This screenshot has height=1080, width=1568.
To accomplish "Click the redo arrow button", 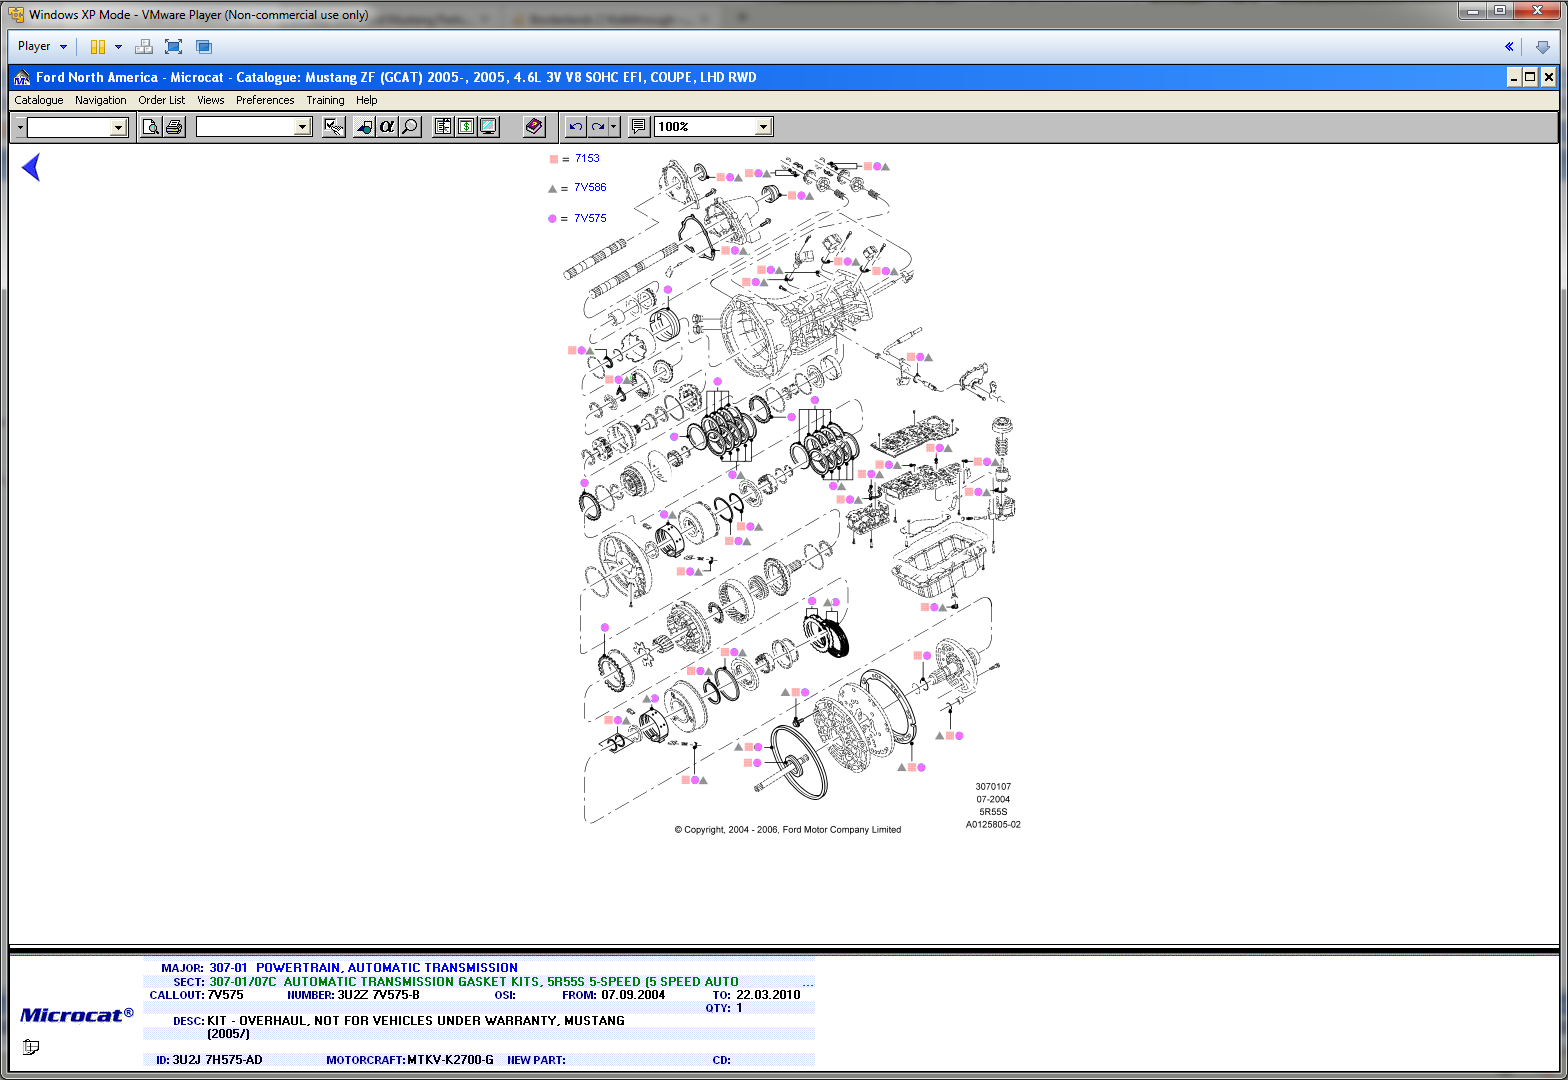I will (x=597, y=127).
